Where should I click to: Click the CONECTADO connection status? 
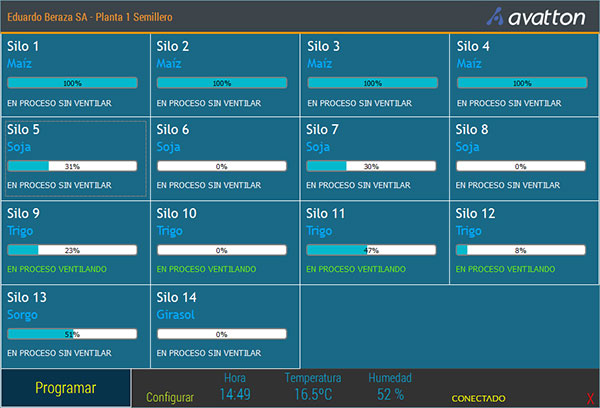click(478, 398)
